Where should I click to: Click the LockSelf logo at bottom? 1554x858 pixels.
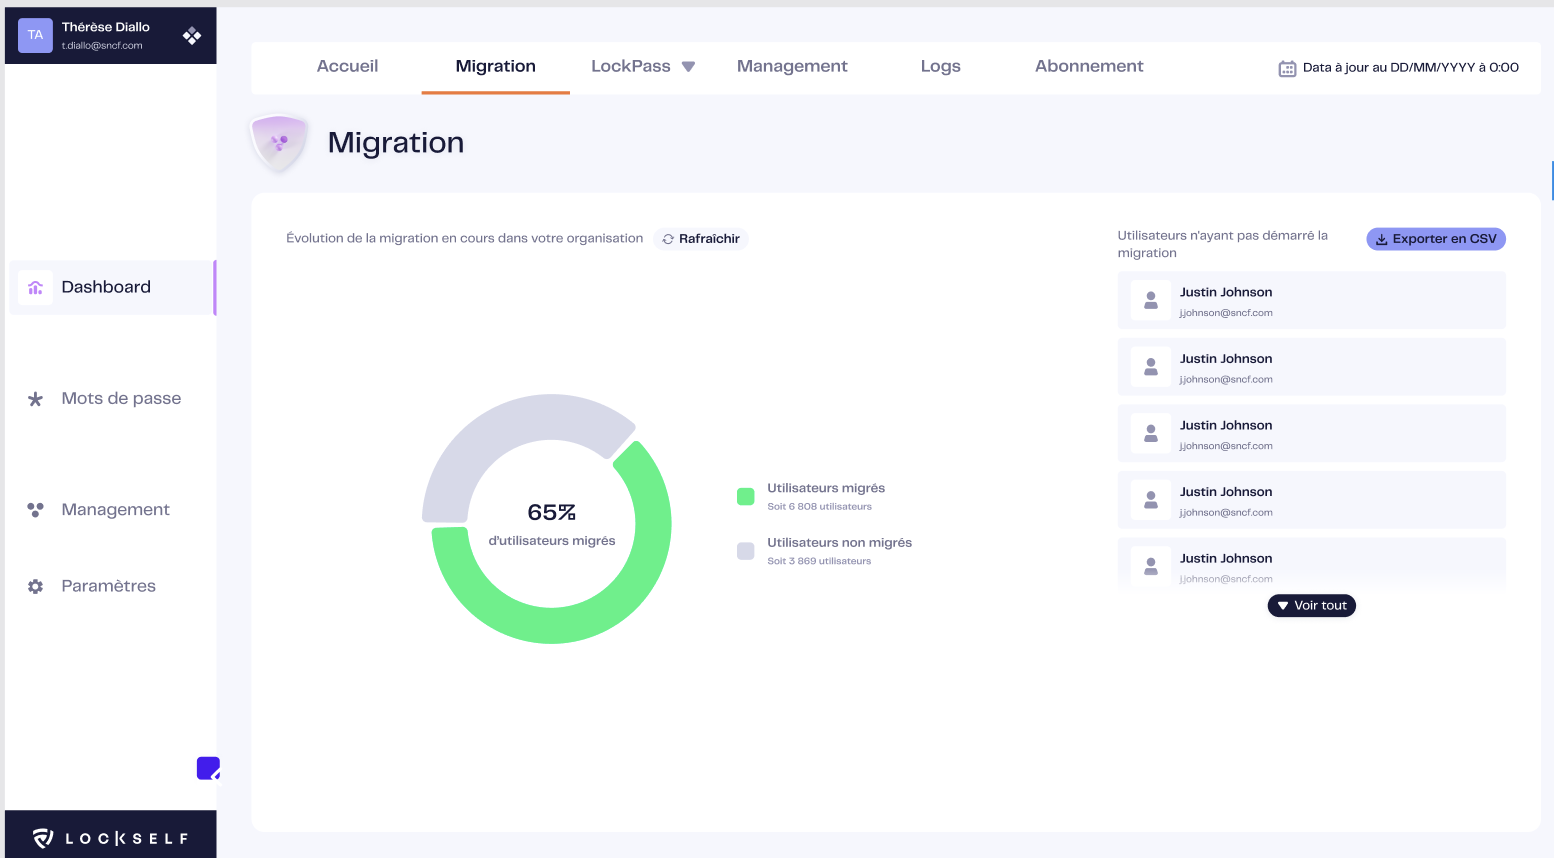pos(110,838)
